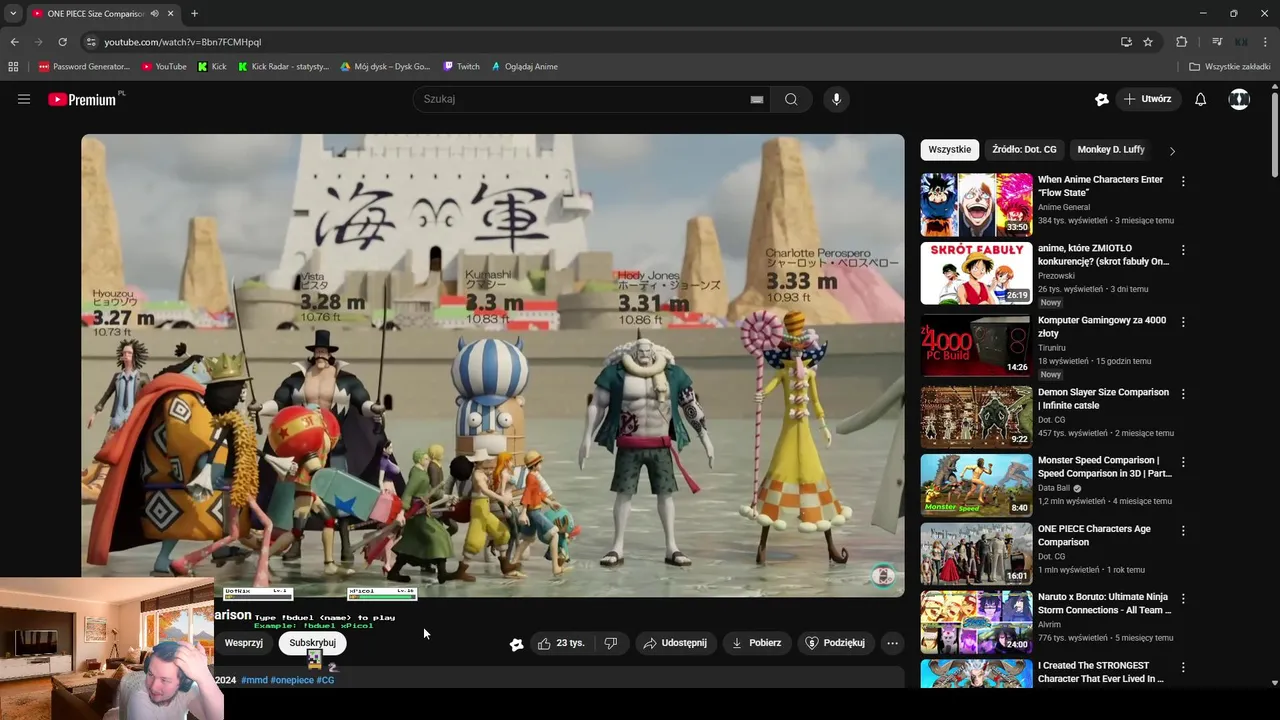Screen dimensions: 1280x720
Task: Click the Udostępnij share button
Action: (x=675, y=643)
